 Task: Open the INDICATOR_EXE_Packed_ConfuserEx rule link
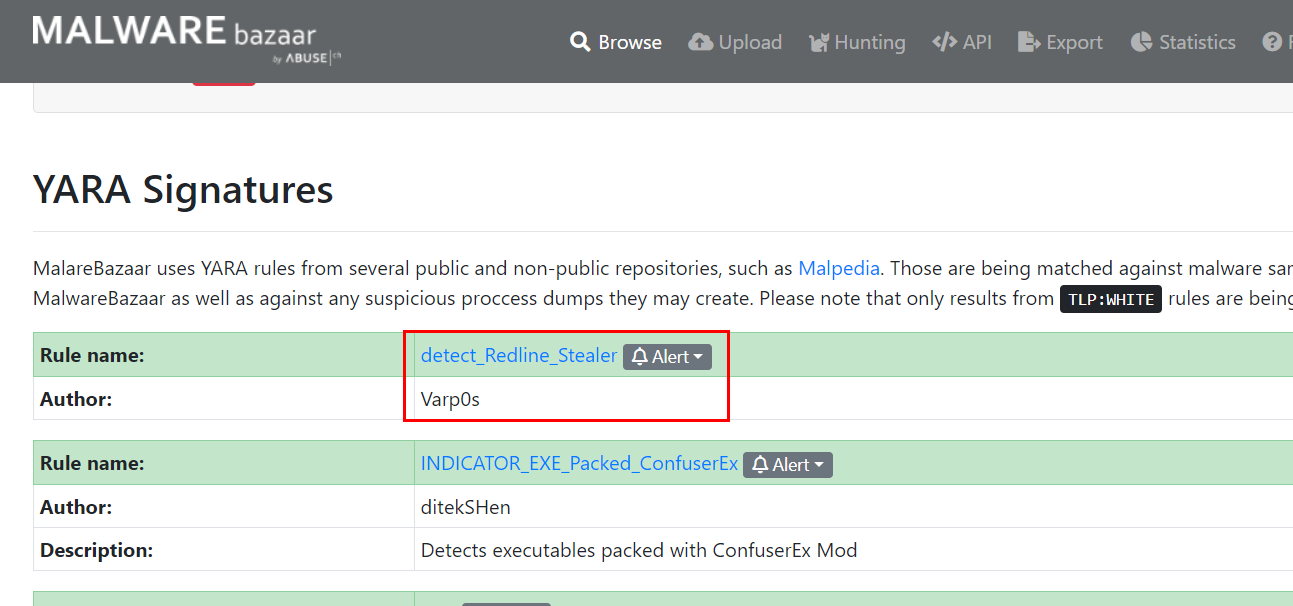click(x=579, y=464)
